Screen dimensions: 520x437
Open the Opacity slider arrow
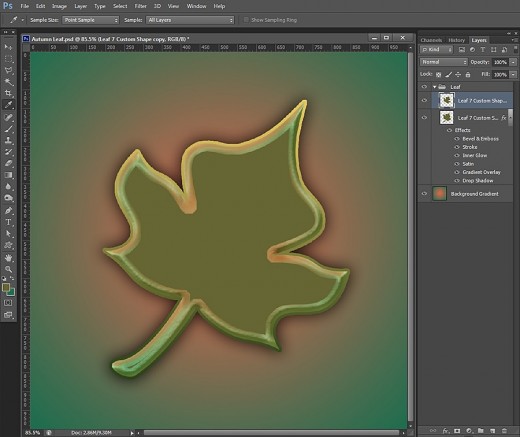(x=513, y=62)
